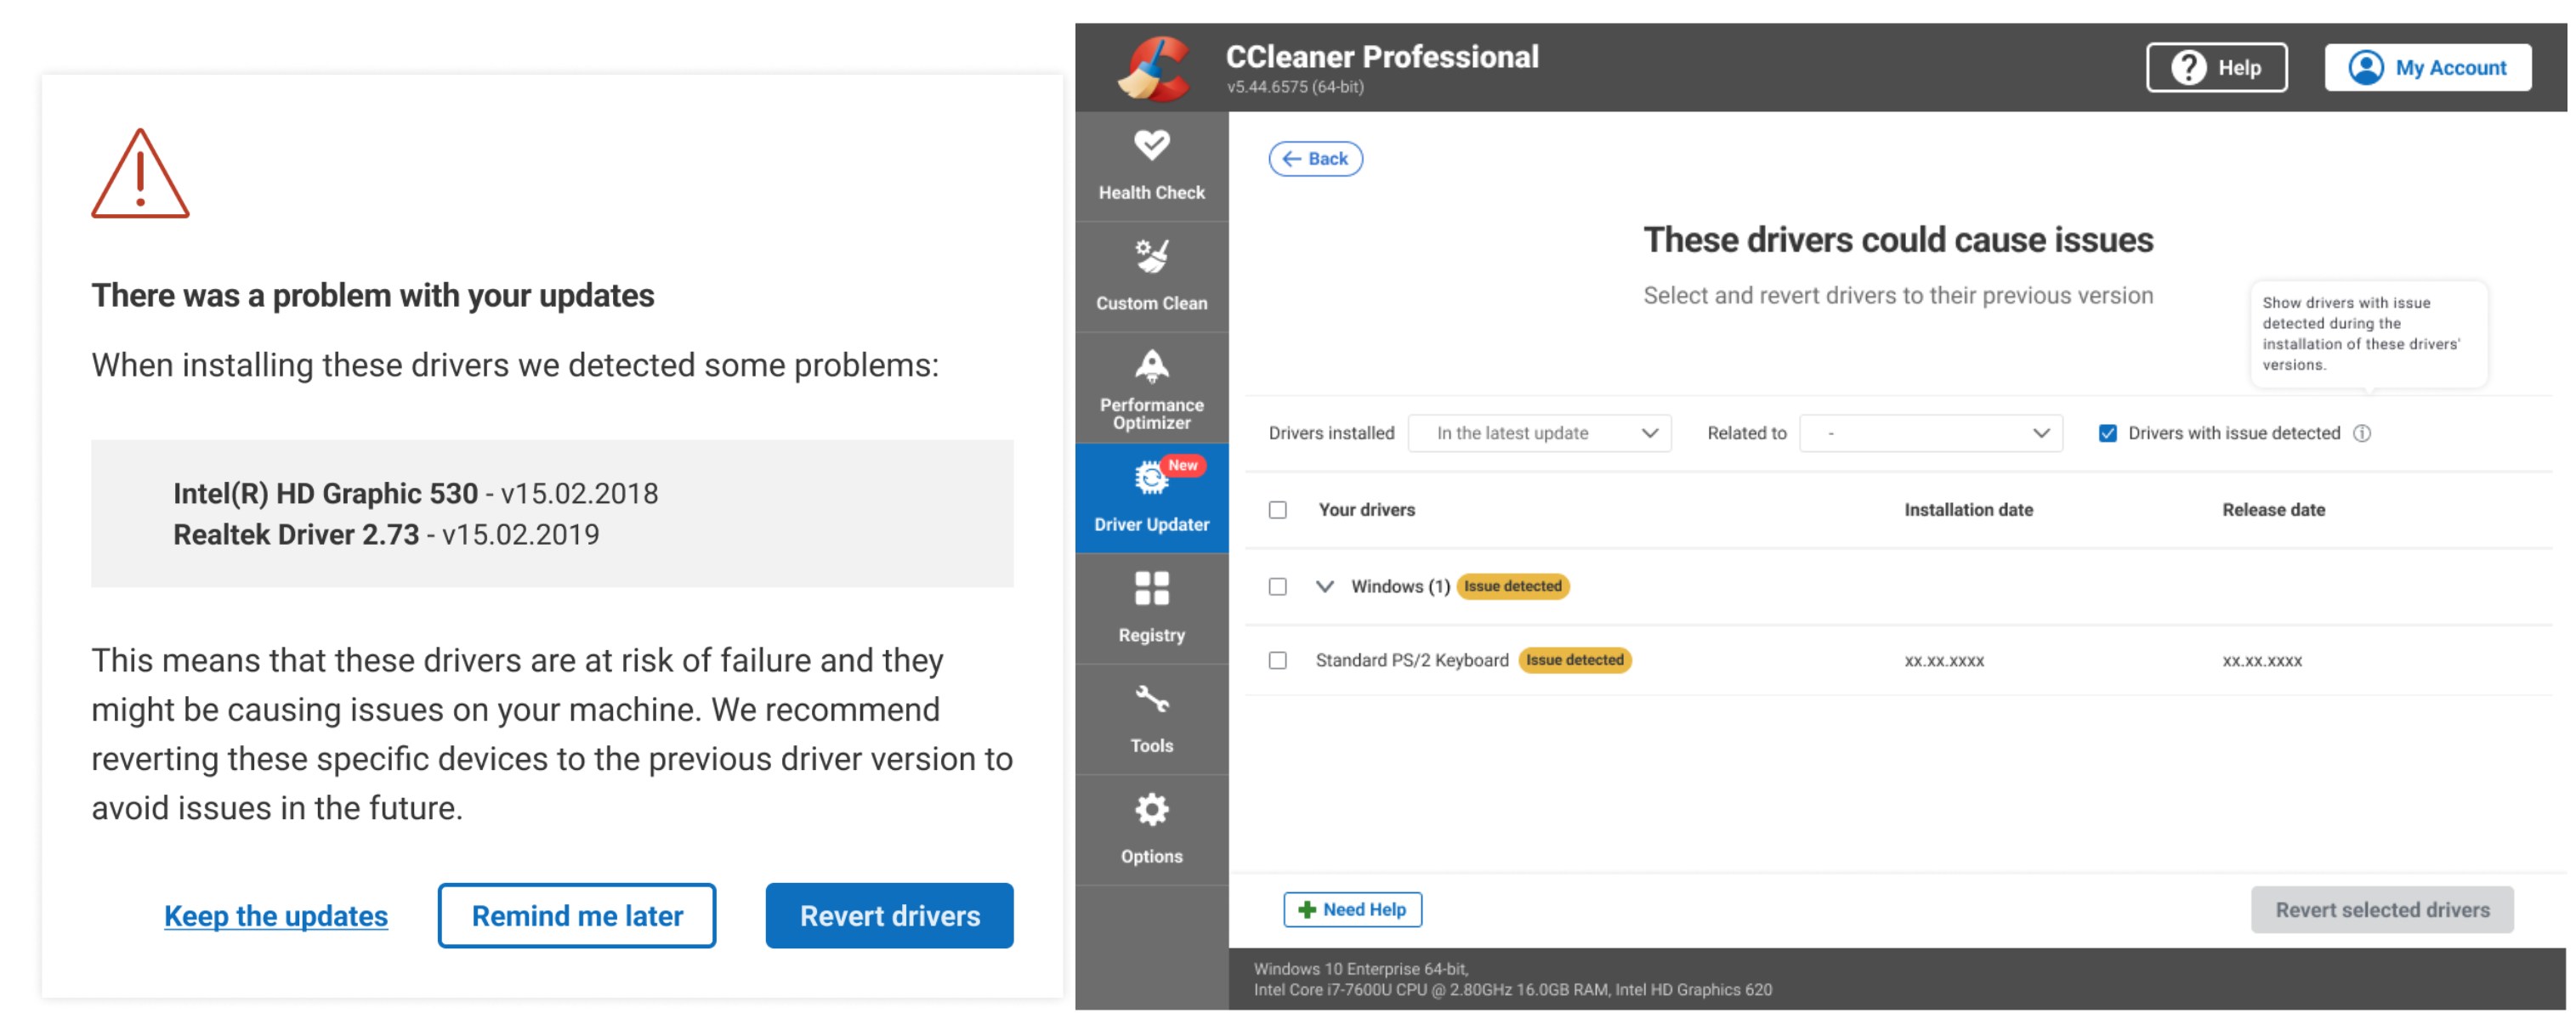
Task: Collapse the Windows (1) driver group
Action: click(1324, 586)
